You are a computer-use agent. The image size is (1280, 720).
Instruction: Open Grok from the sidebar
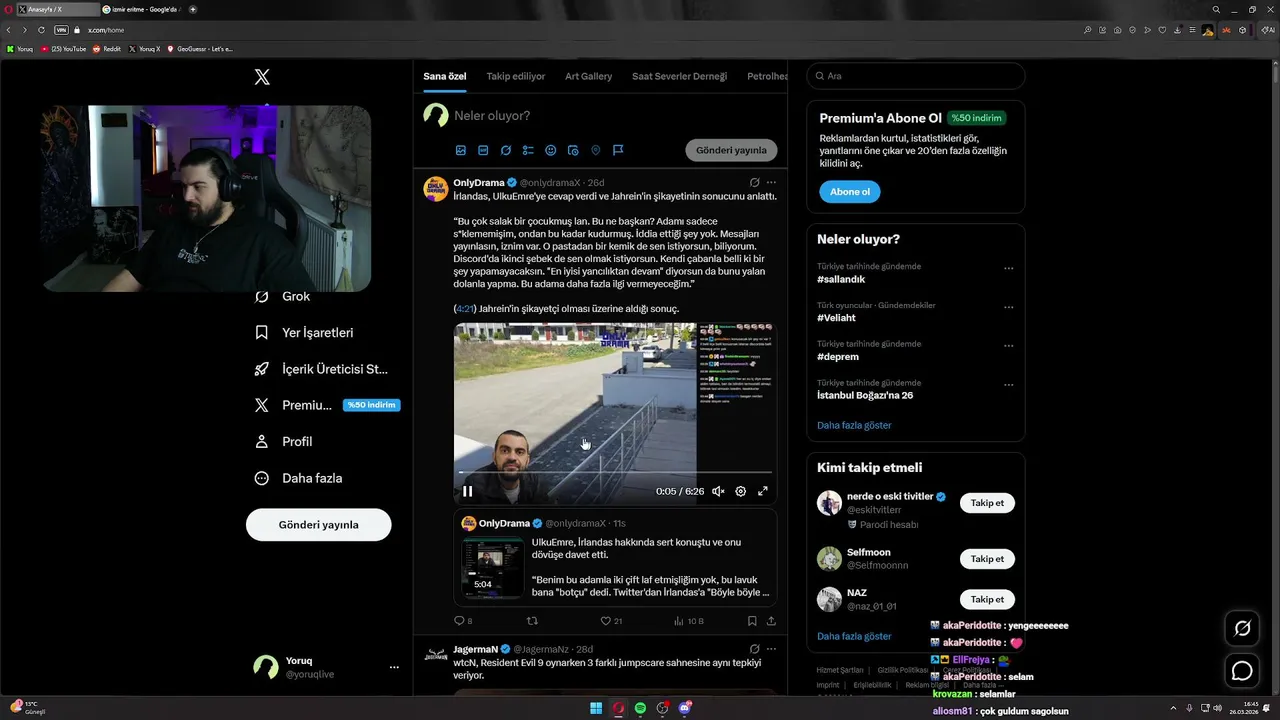point(283,296)
